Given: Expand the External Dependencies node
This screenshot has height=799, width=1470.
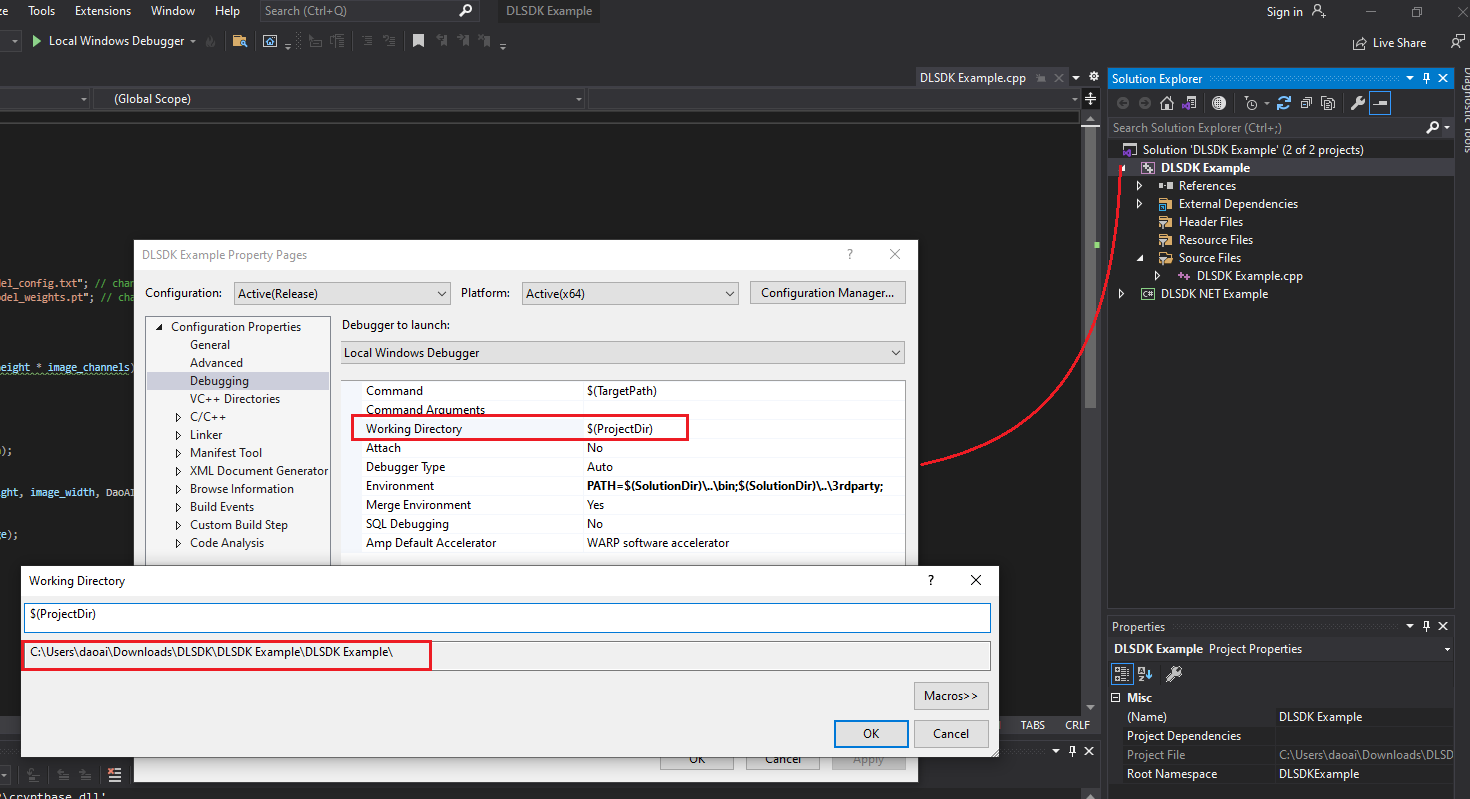Looking at the screenshot, I should 1139,204.
